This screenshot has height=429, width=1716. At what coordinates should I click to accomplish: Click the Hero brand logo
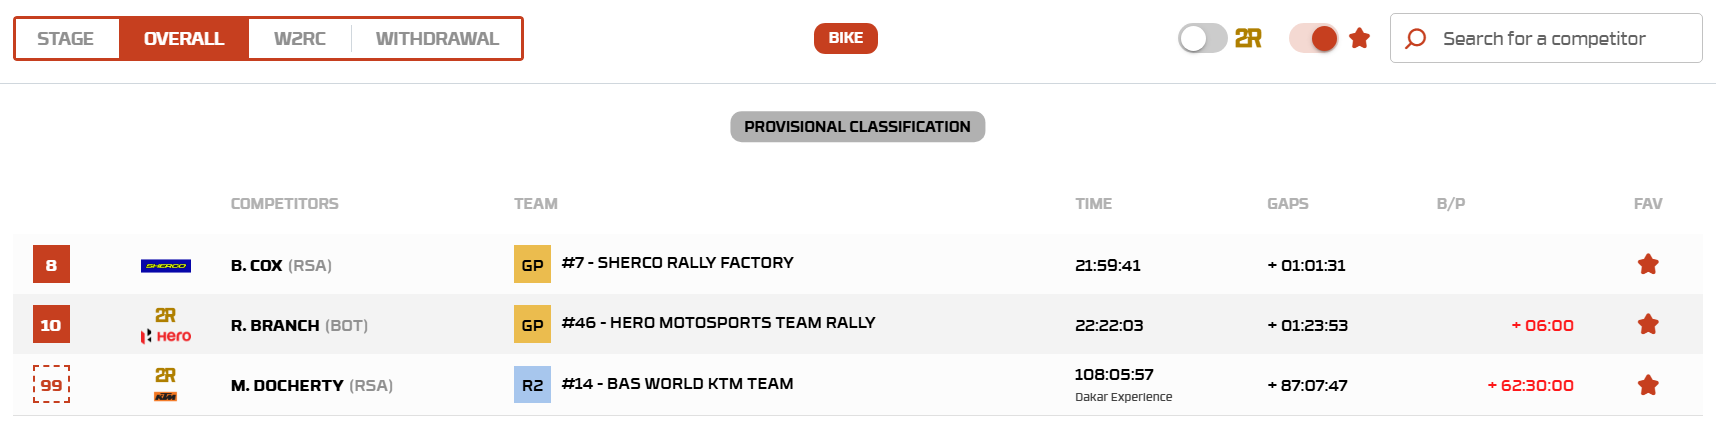(x=166, y=336)
